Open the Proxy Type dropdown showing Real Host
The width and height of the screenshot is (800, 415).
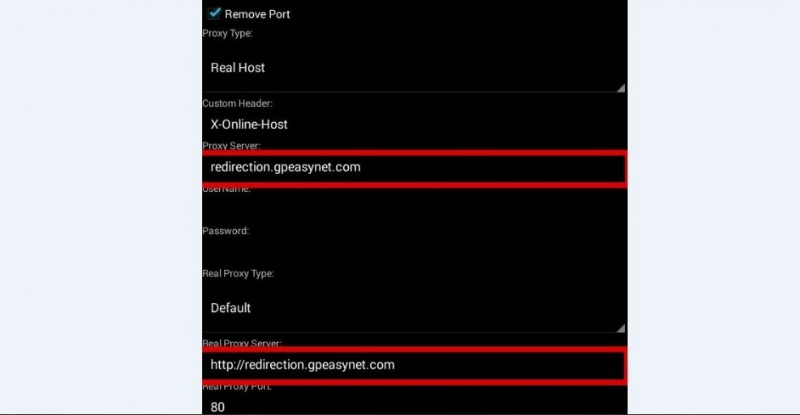click(414, 67)
